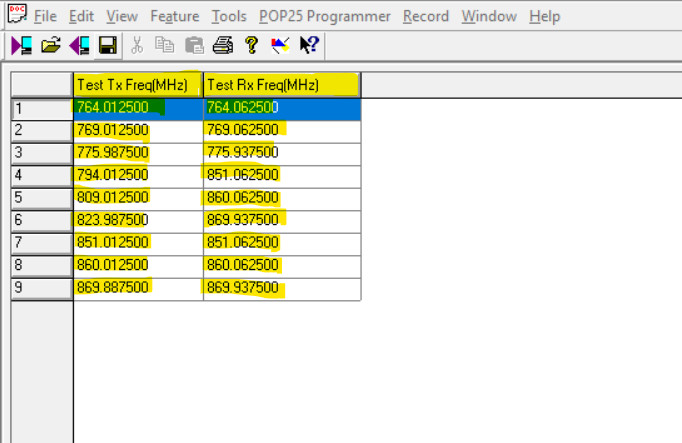This screenshot has width=682, height=443.
Task: Click Tx cell 823.987500
Action: 138,222
